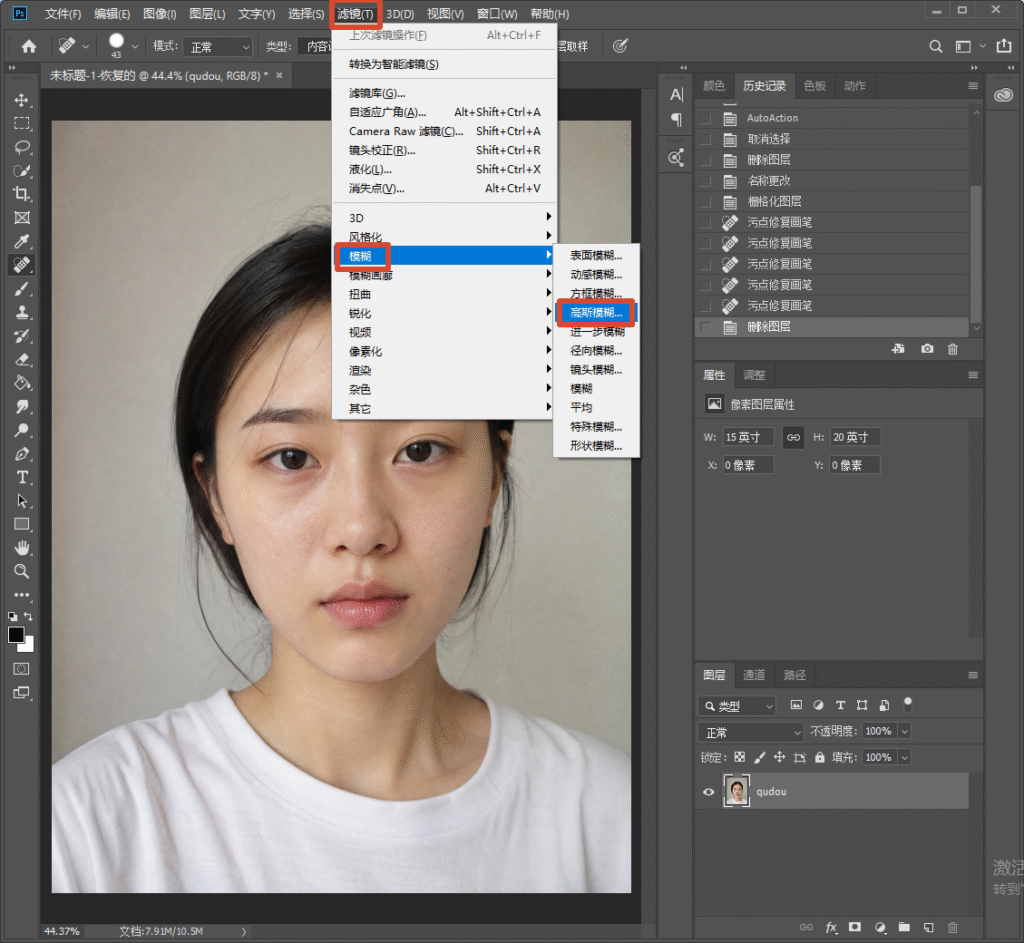This screenshot has height=943, width=1024.
Task: Choose 转换为智能滤镜(S) menu entry
Action: click(444, 64)
